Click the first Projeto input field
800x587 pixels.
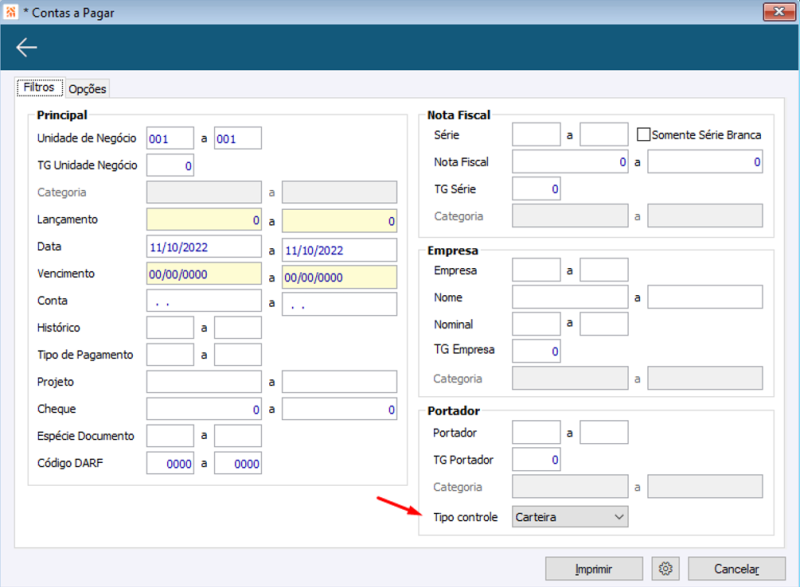[204, 382]
